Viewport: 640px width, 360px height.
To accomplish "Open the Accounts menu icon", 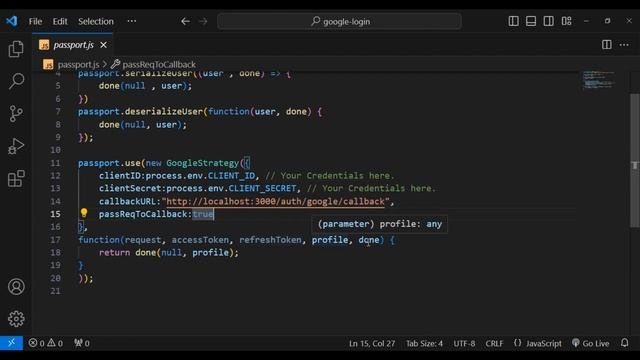I will (16, 287).
